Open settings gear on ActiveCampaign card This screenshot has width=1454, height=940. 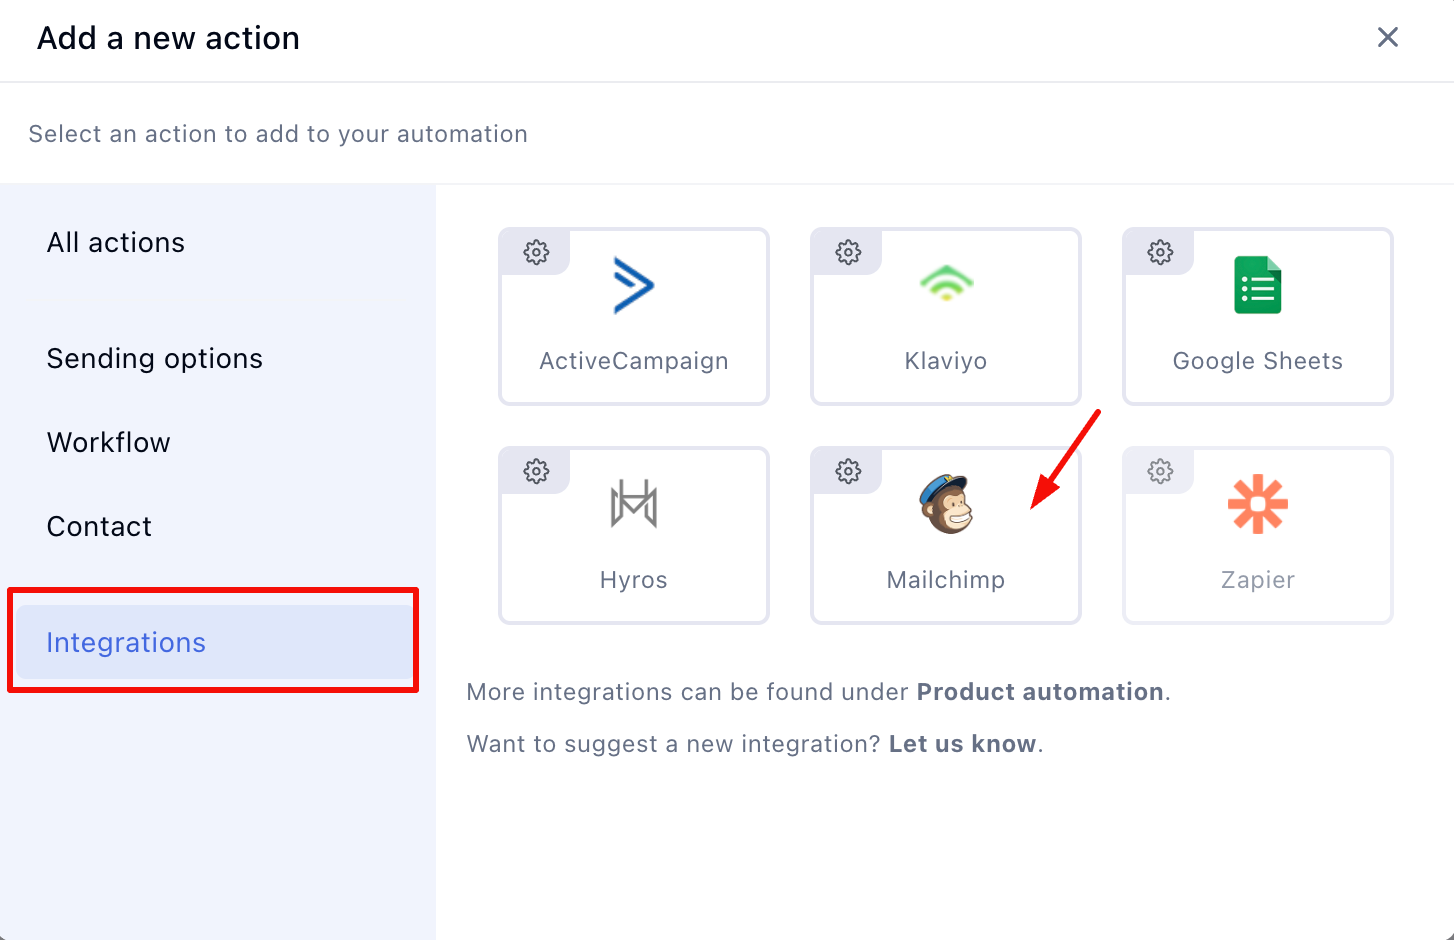coord(537,252)
